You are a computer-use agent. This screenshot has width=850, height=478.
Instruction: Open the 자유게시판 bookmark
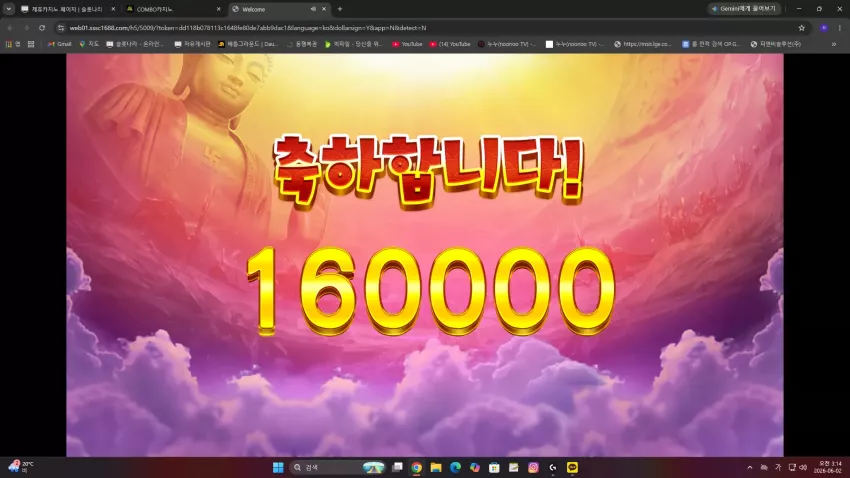click(192, 44)
